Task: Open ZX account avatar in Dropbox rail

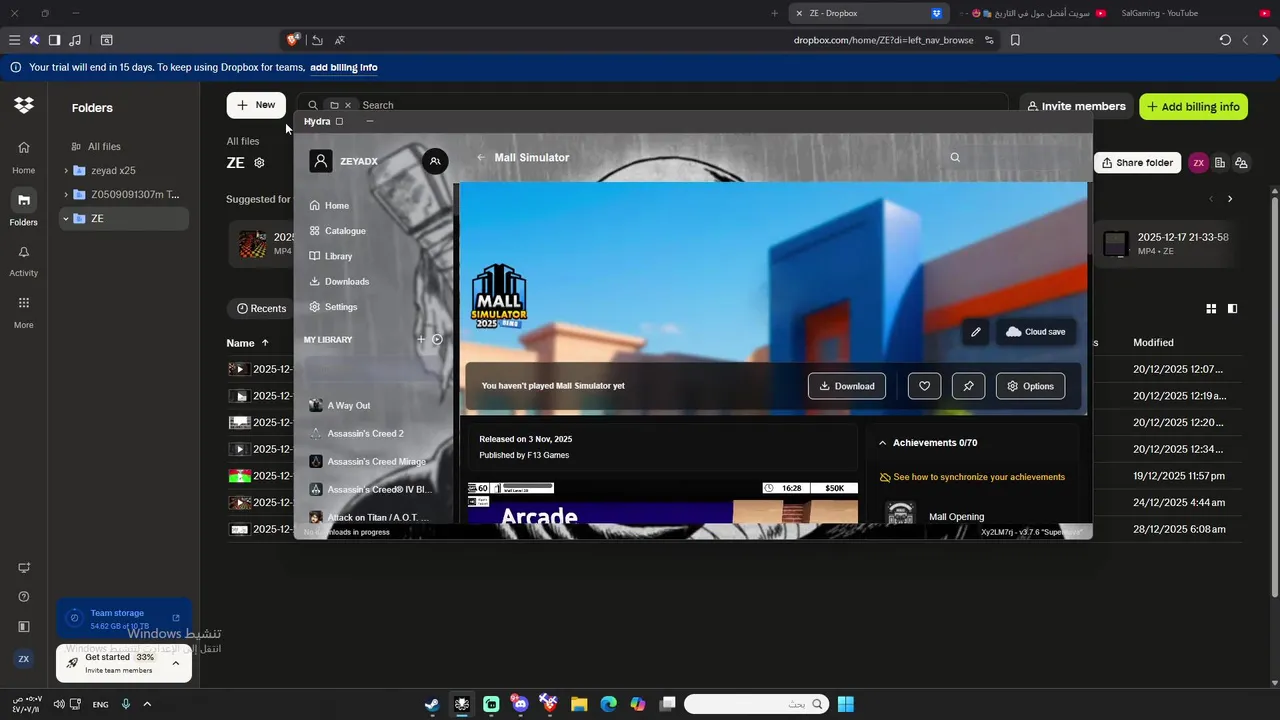Action: click(x=24, y=659)
